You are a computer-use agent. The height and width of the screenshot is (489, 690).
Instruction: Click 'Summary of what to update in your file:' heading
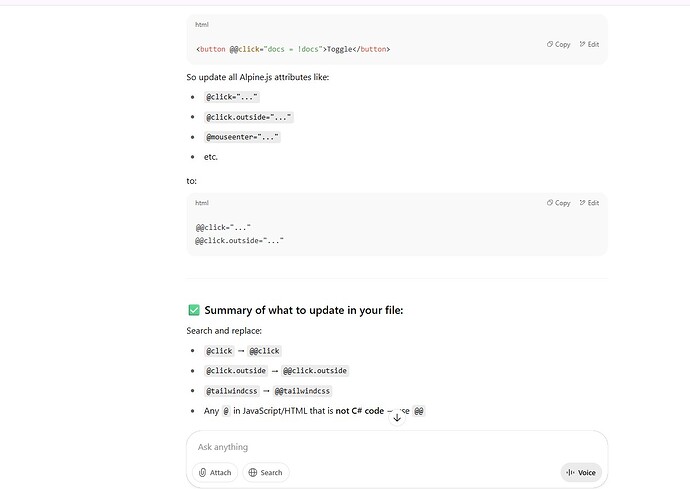tap(304, 310)
